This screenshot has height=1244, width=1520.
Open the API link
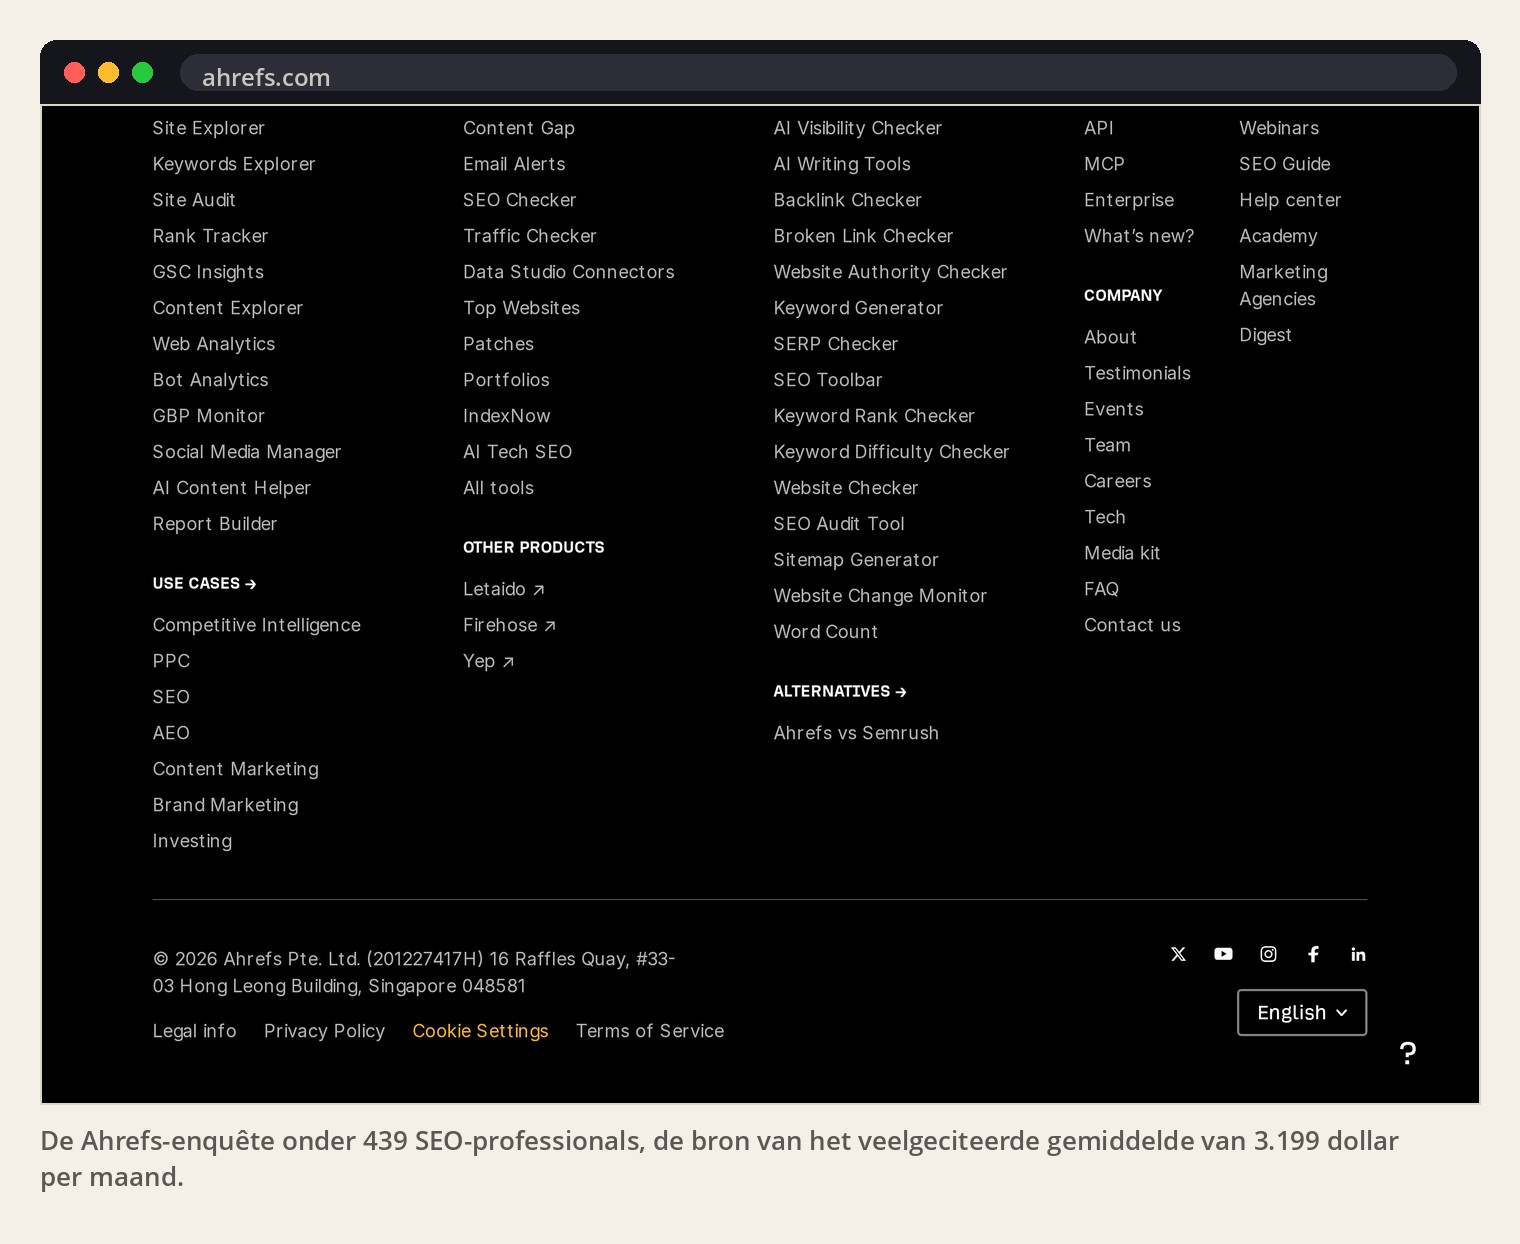click(x=1099, y=128)
